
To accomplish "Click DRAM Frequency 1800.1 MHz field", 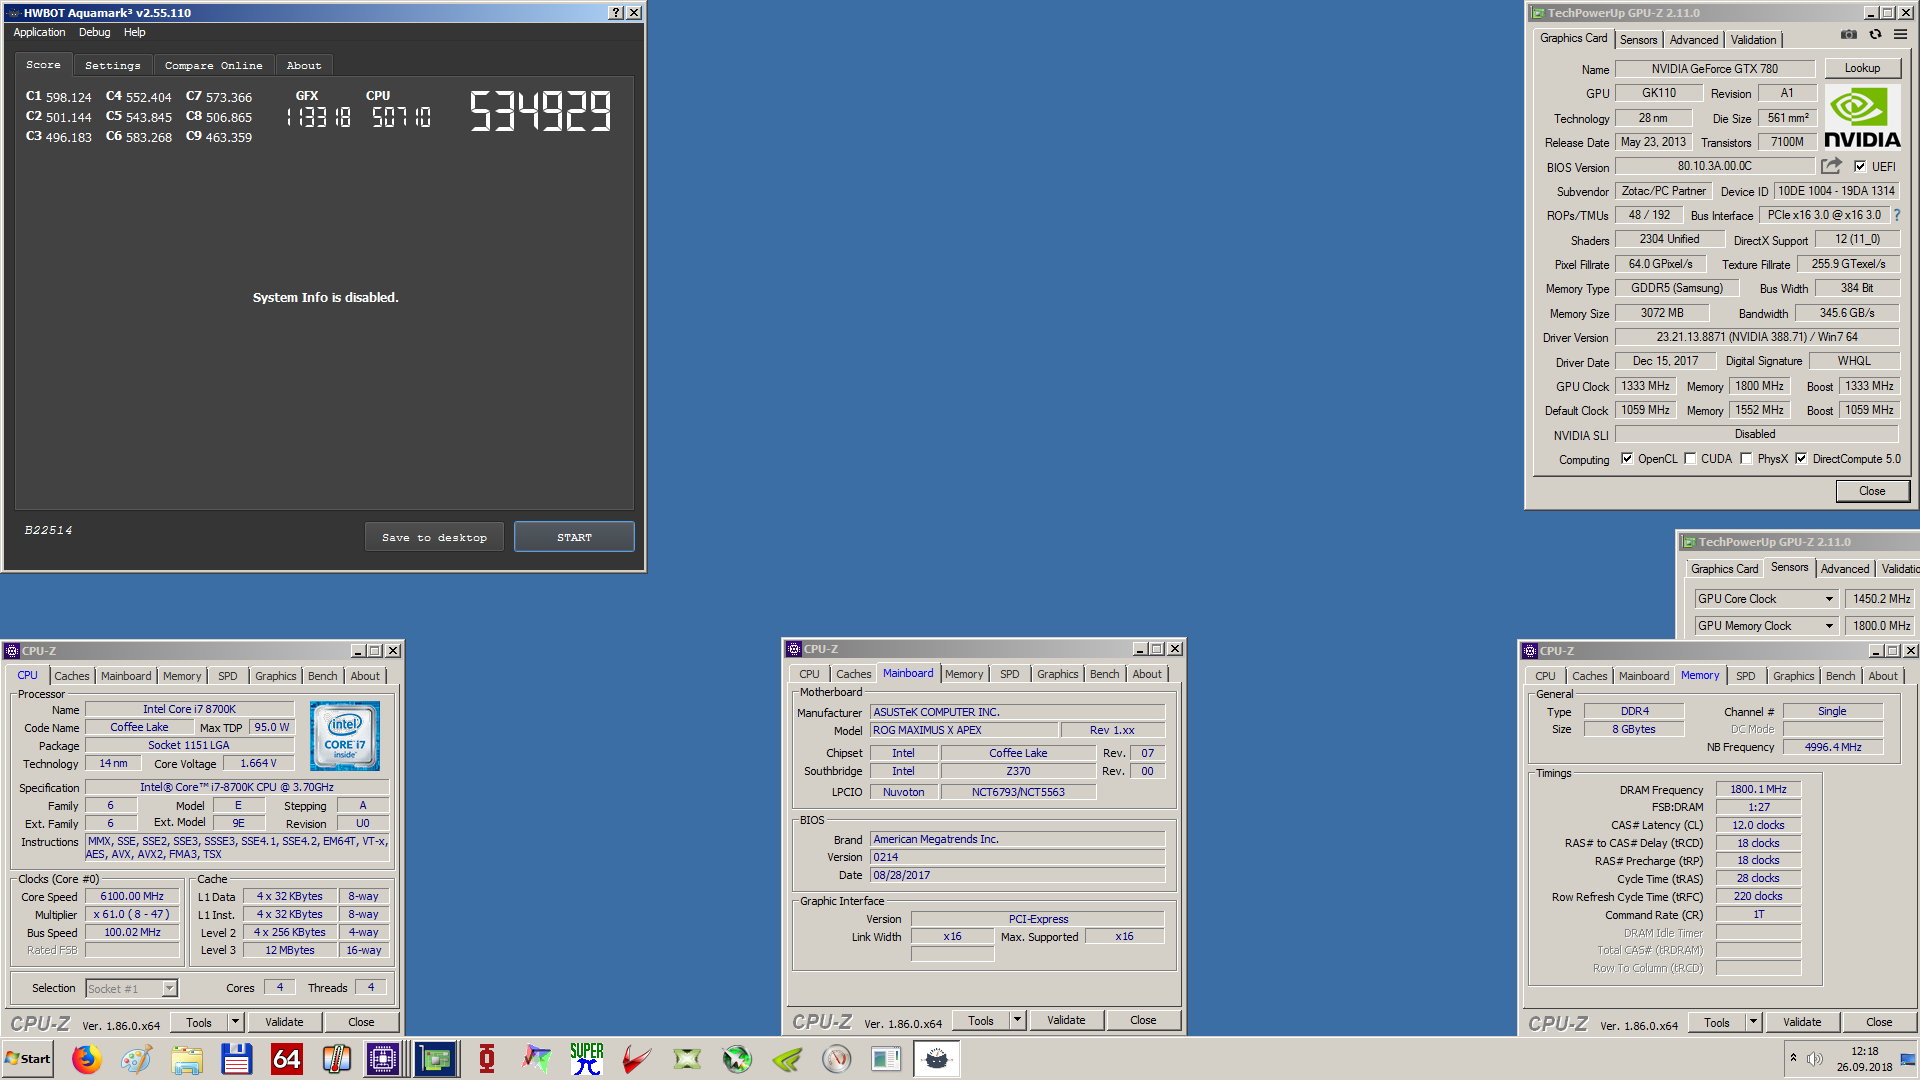I will pos(1758,789).
